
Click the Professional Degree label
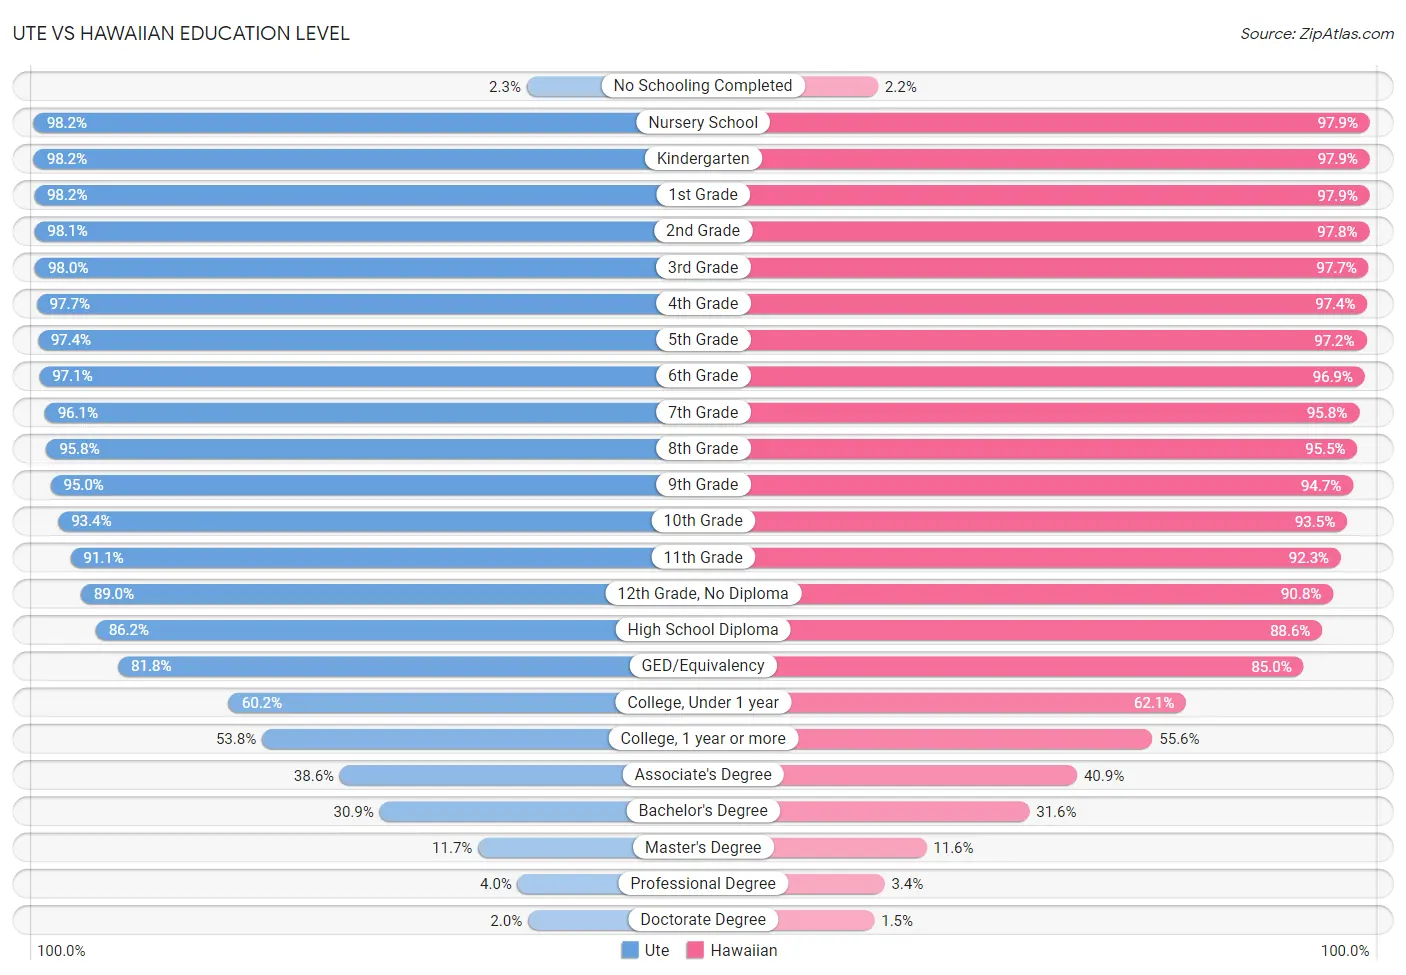coord(703,883)
